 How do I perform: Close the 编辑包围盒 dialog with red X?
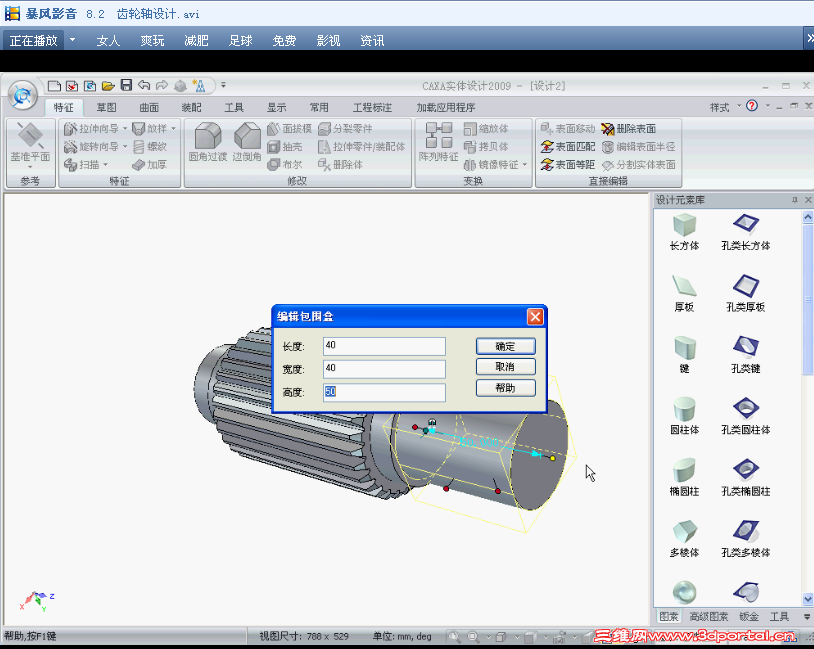(535, 317)
